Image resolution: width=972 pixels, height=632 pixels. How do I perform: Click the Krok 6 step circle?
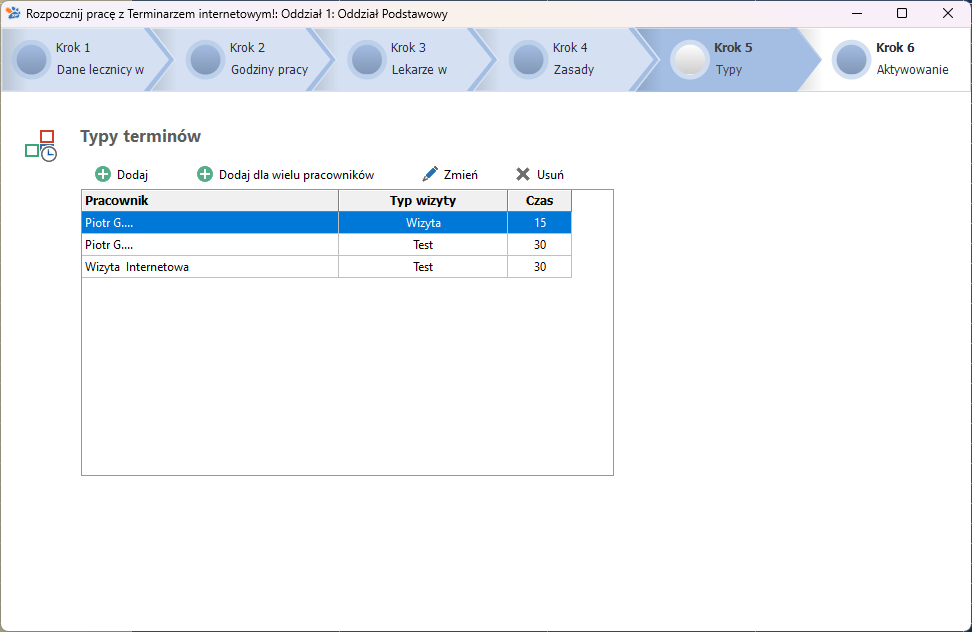tap(851, 59)
